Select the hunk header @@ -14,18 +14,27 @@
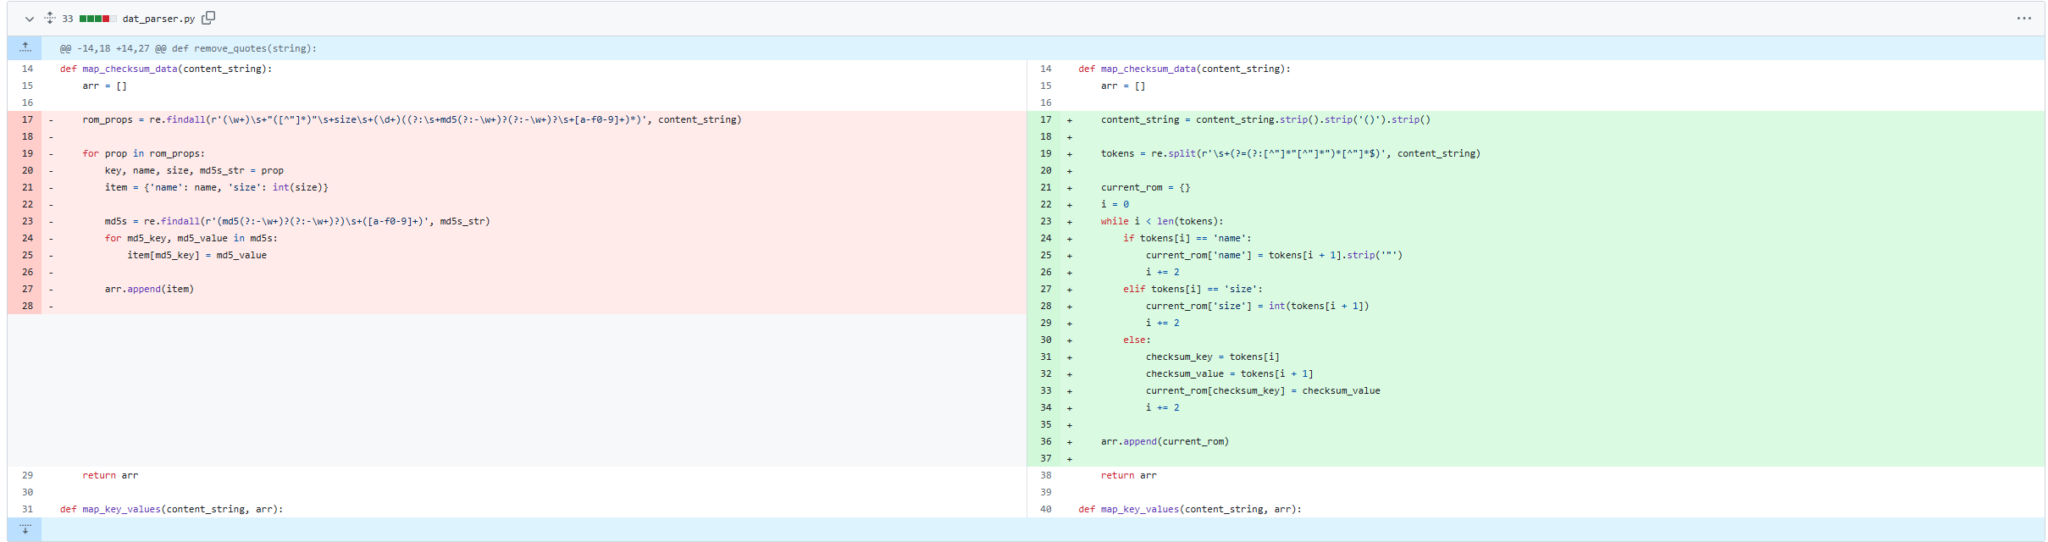This screenshot has height=542, width=2048. [x=187, y=48]
